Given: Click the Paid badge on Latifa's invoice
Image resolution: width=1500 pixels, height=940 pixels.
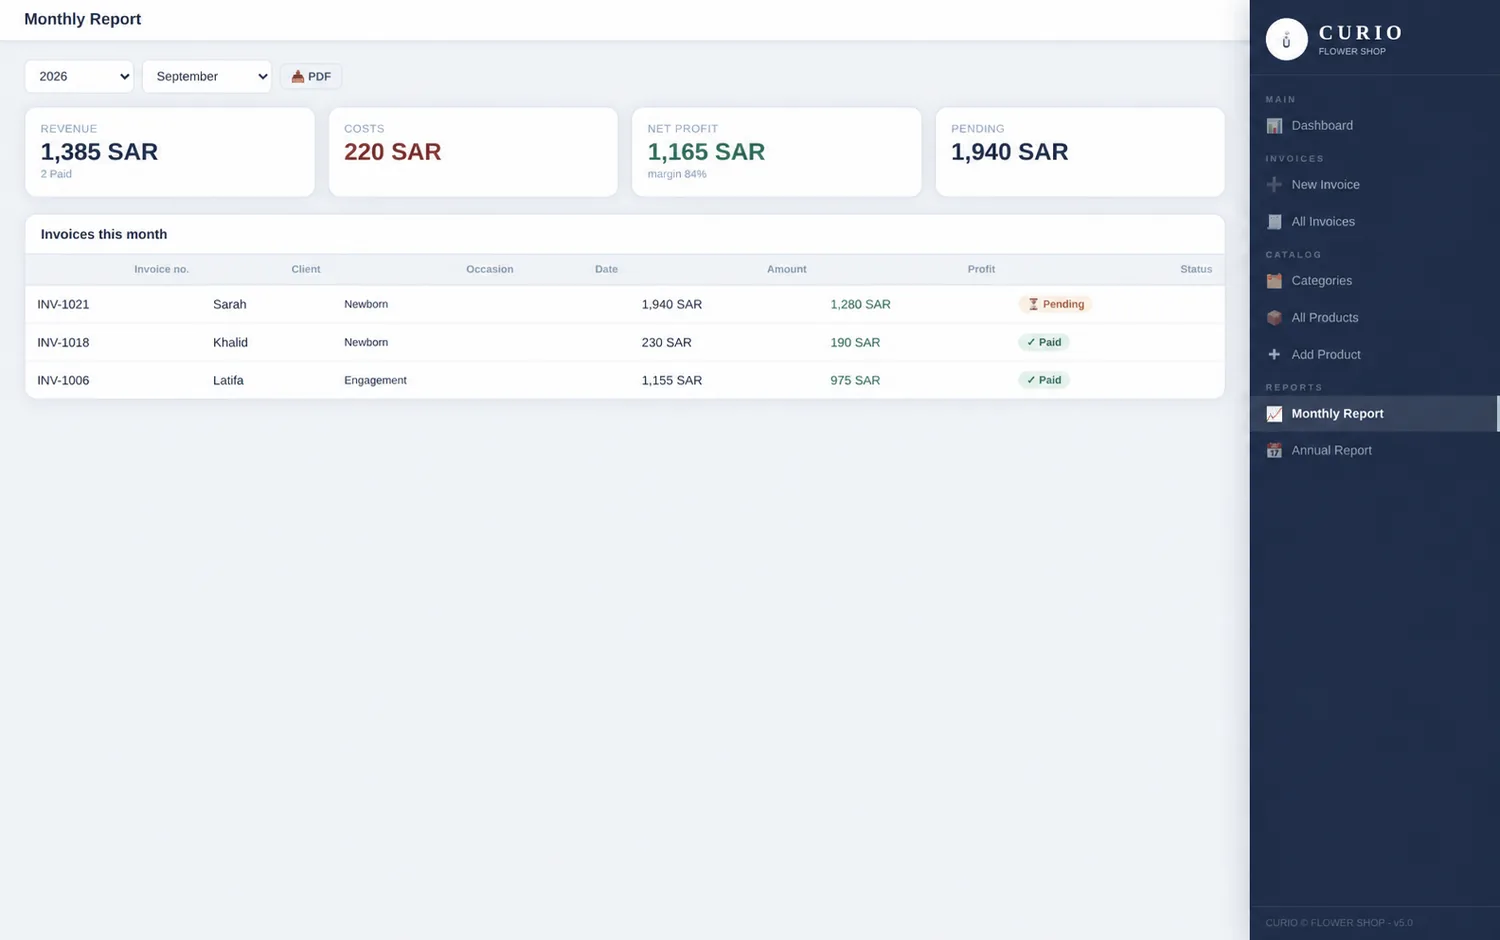Looking at the screenshot, I should point(1044,380).
